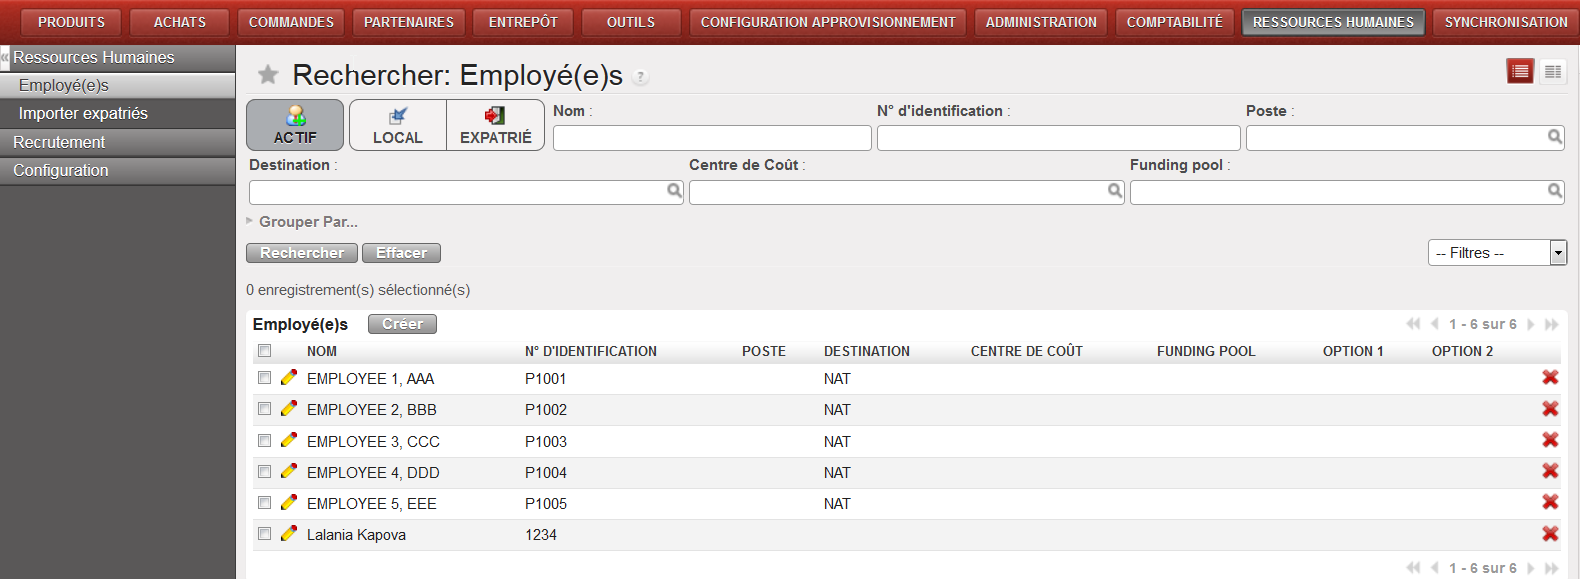Open the Centre de Coût lookup
1580x579 pixels.
tap(1115, 191)
